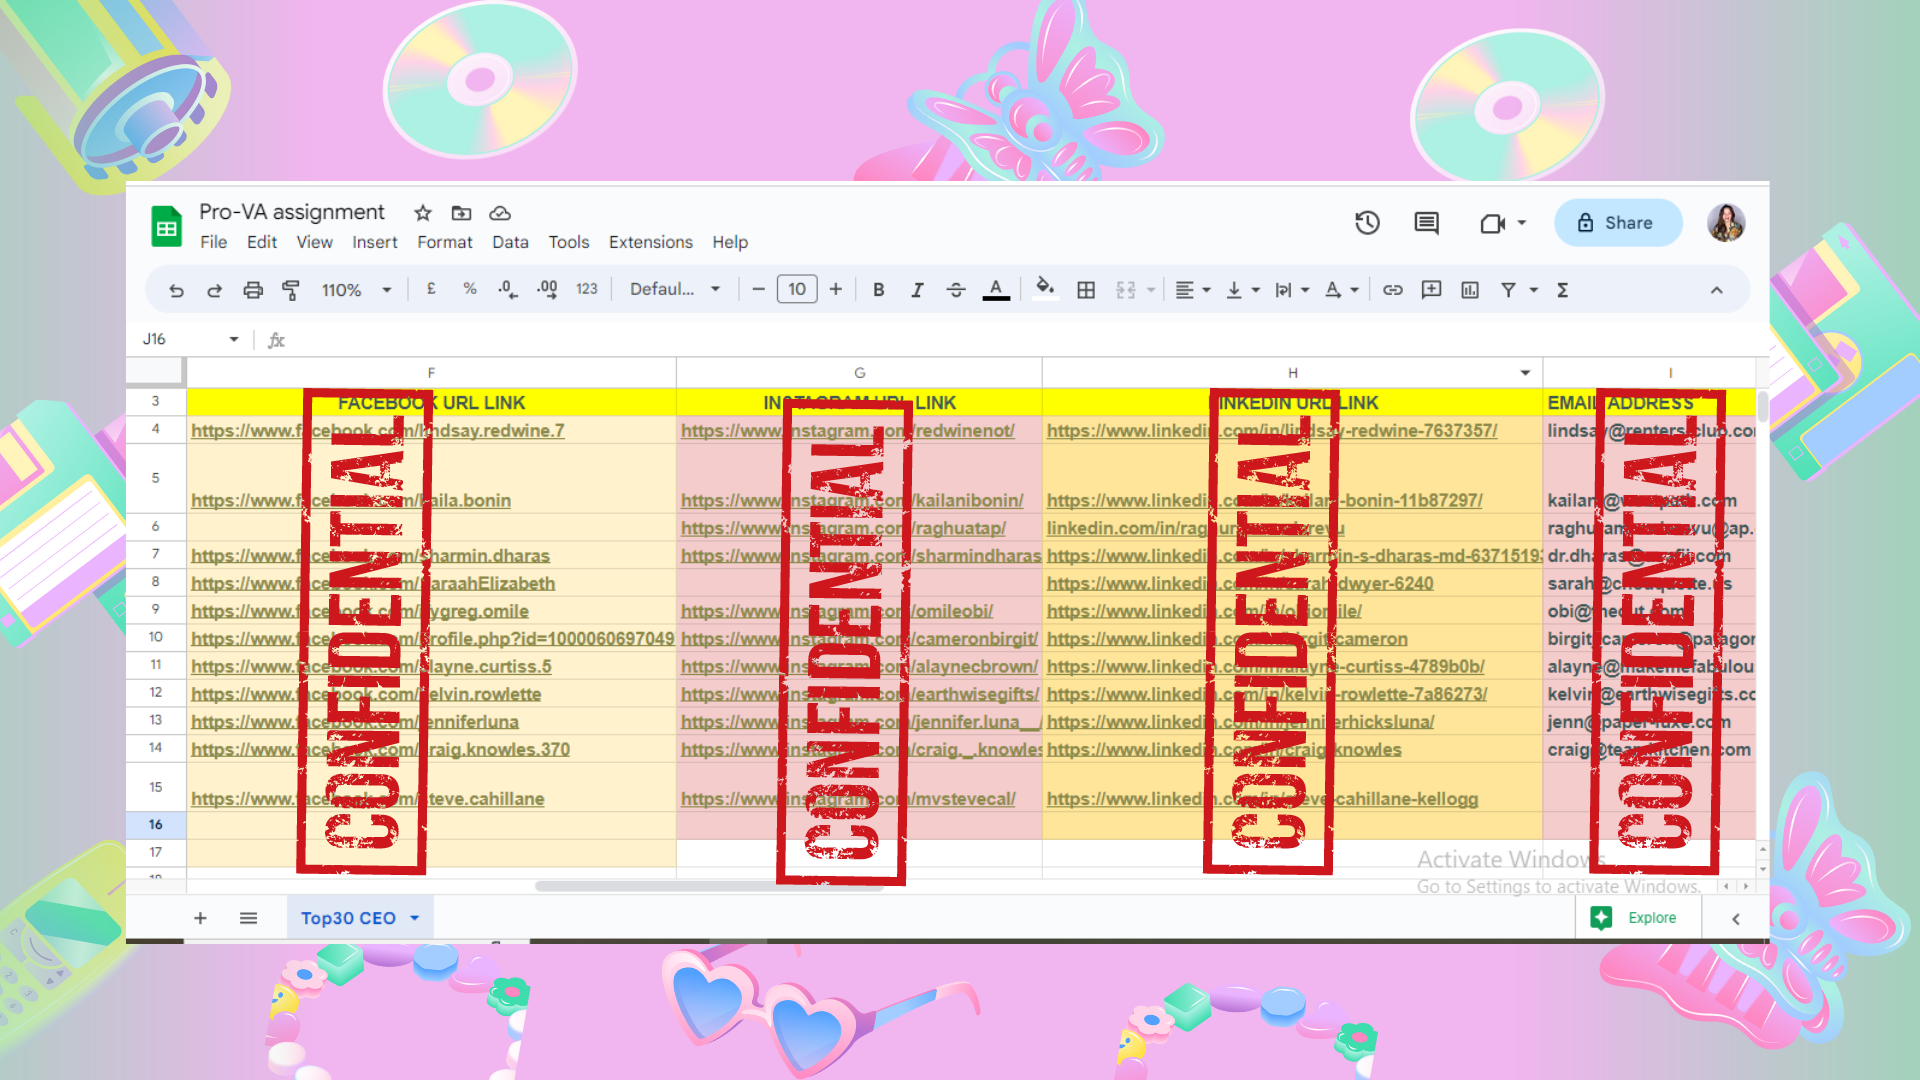Image resolution: width=1920 pixels, height=1080 pixels.
Task: Click the print icon
Action: (253, 290)
